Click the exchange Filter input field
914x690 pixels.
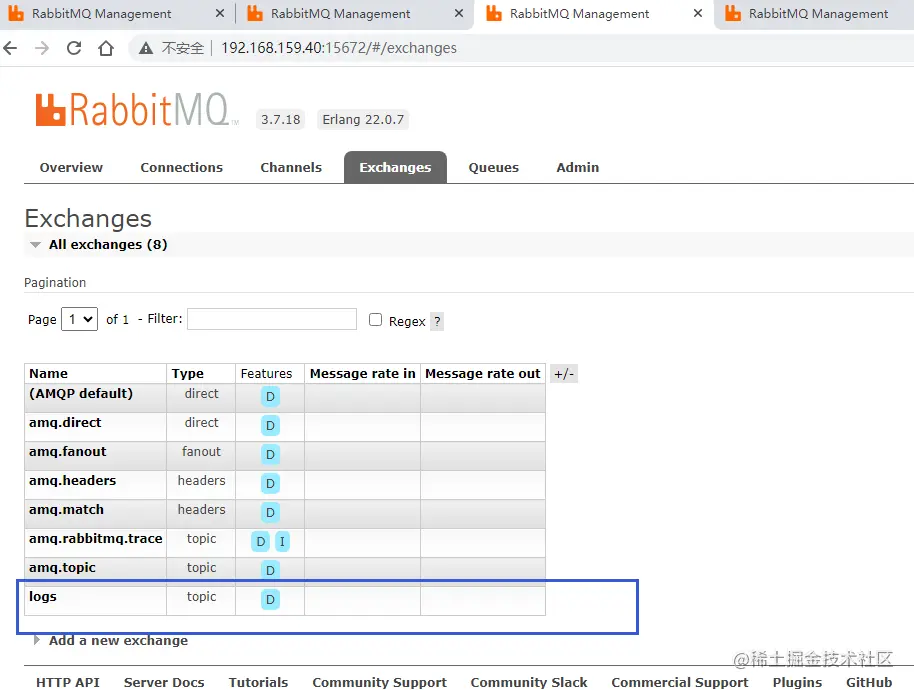point(272,319)
